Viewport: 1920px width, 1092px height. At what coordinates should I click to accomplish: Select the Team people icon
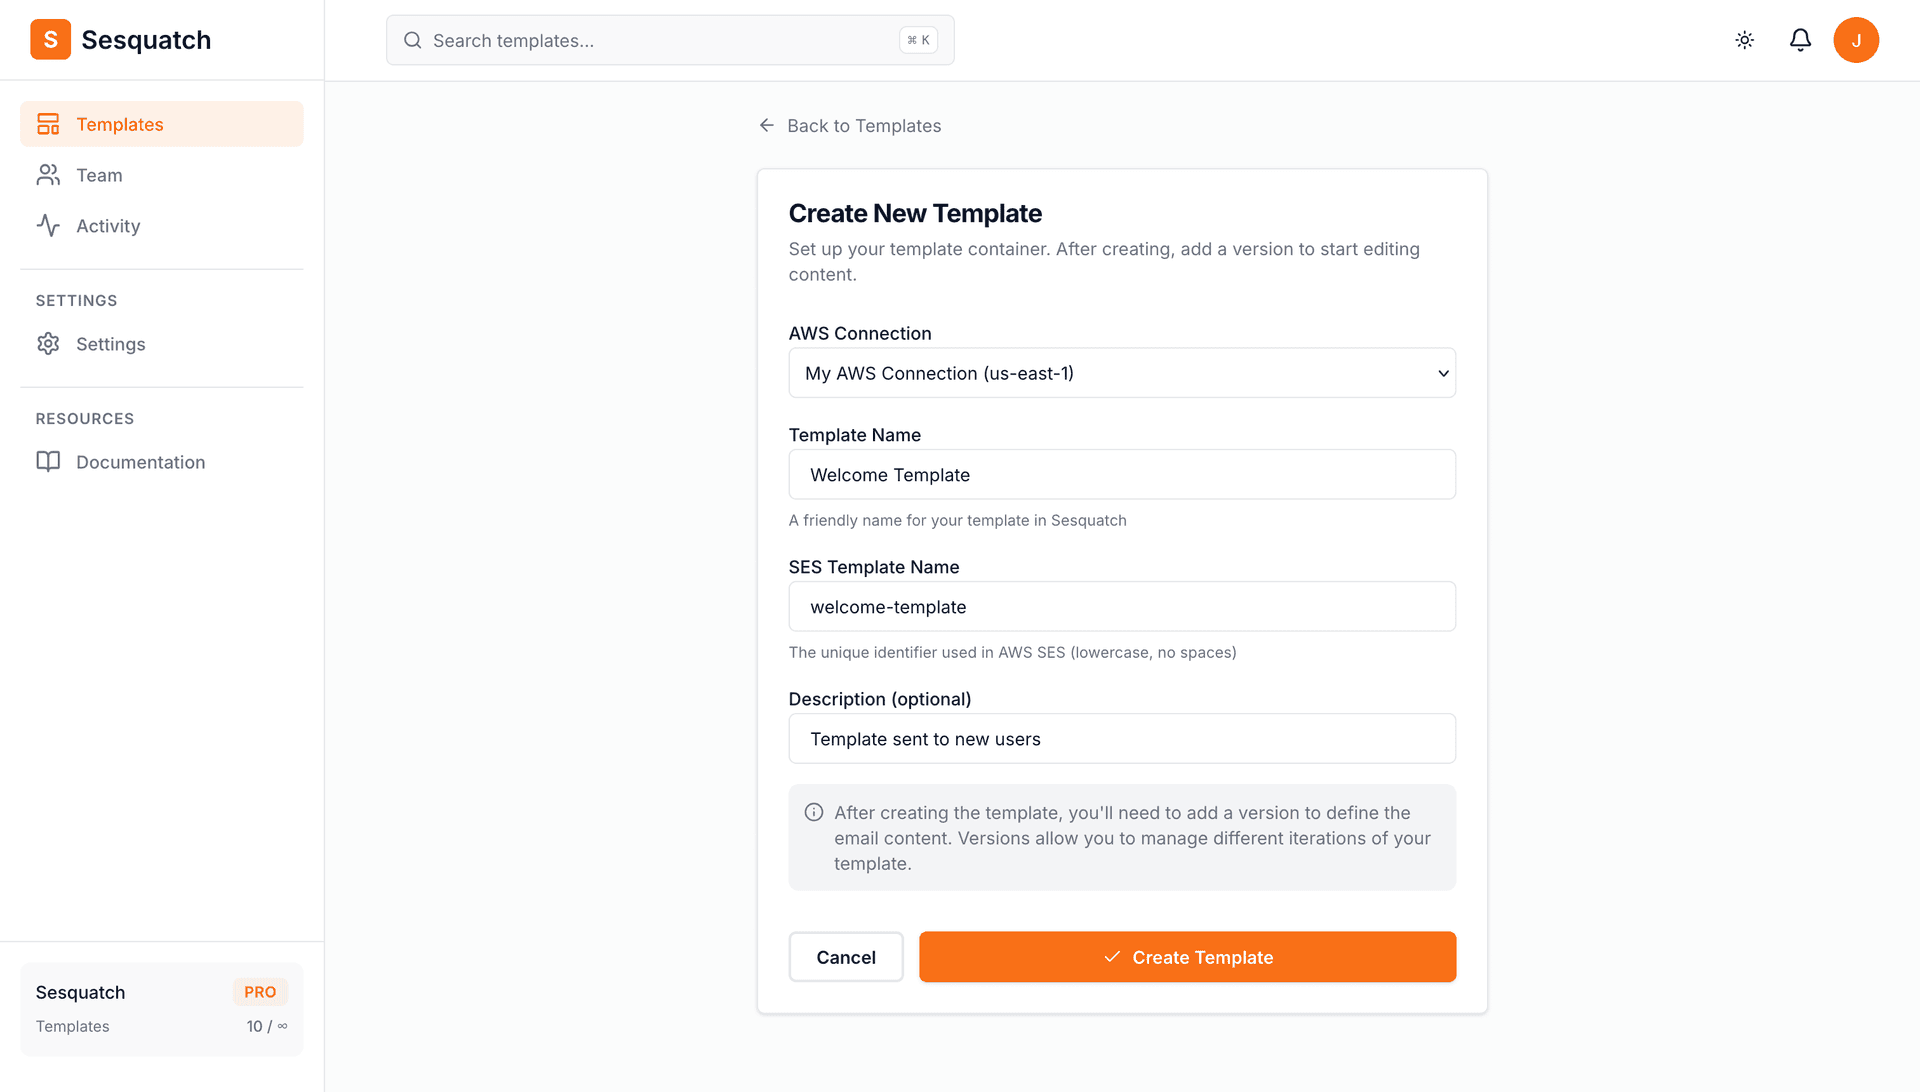(48, 175)
